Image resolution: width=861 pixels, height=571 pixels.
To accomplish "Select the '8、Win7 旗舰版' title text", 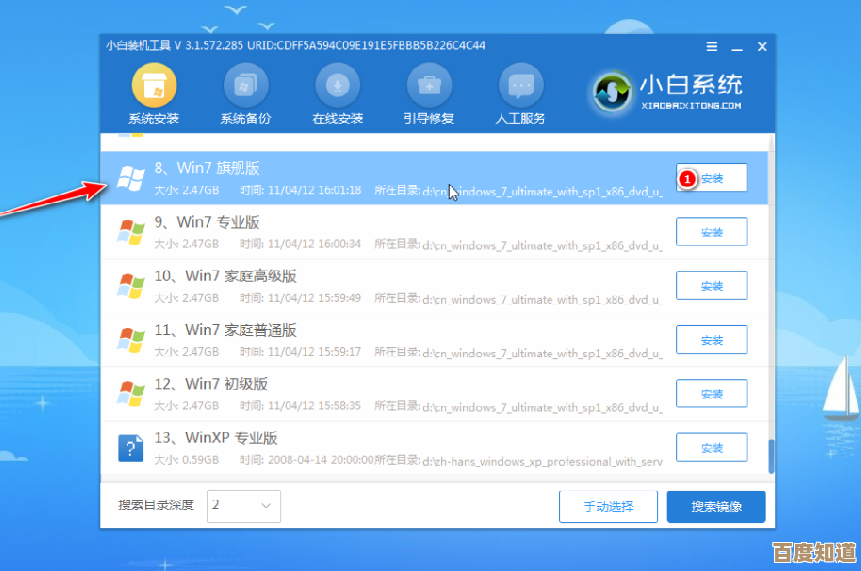I will point(207,168).
